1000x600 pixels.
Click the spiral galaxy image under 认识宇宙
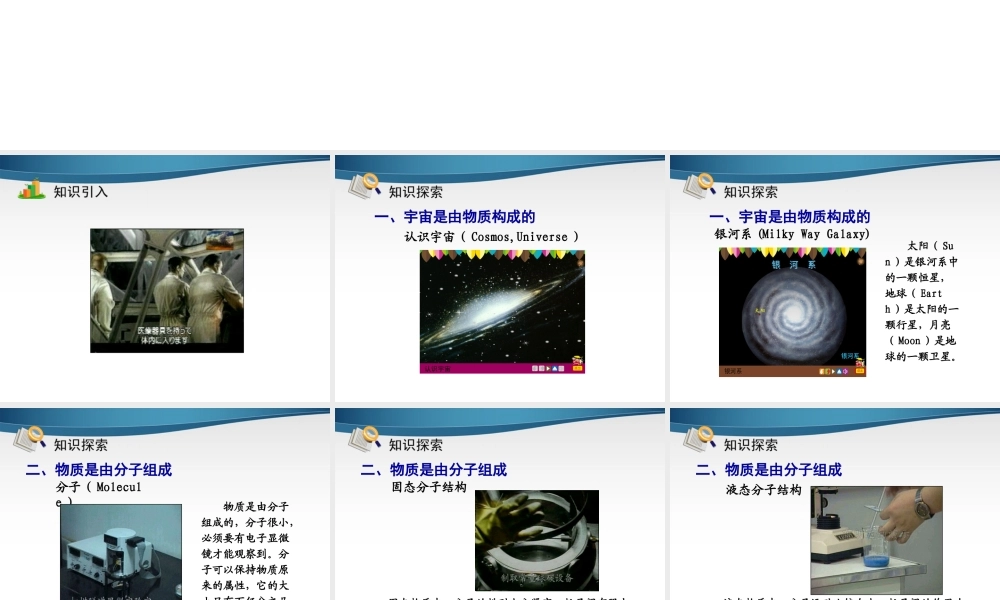pos(503,312)
